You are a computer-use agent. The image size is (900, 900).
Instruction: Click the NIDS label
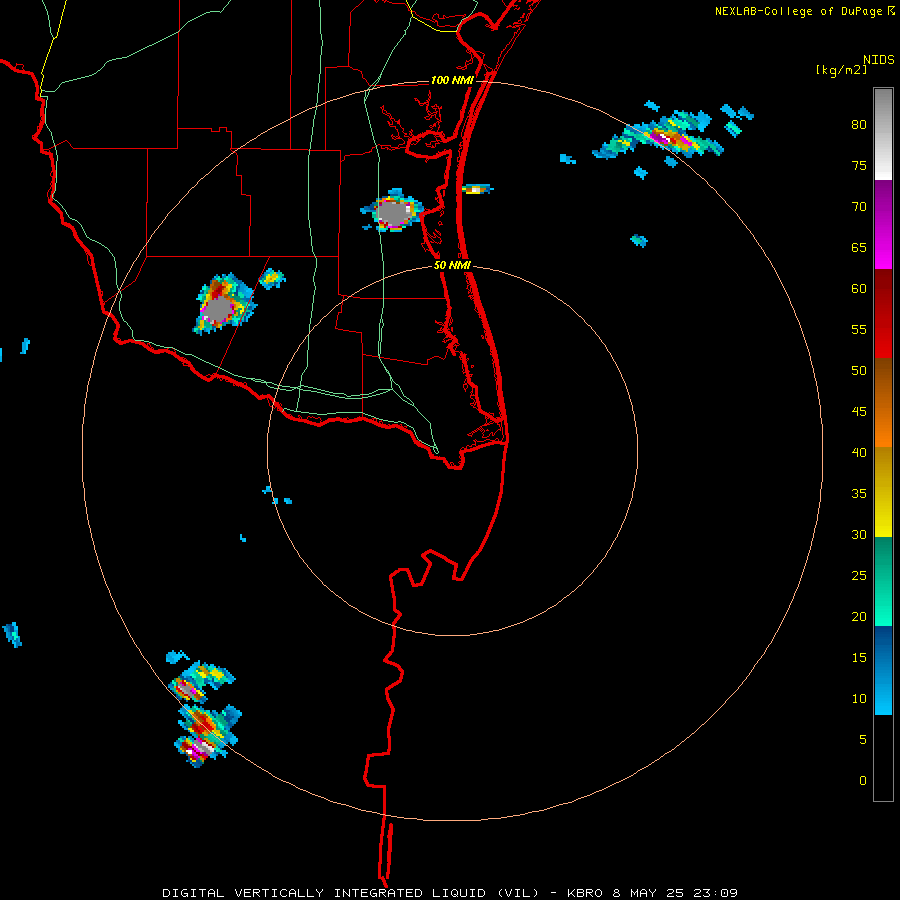pos(878,60)
